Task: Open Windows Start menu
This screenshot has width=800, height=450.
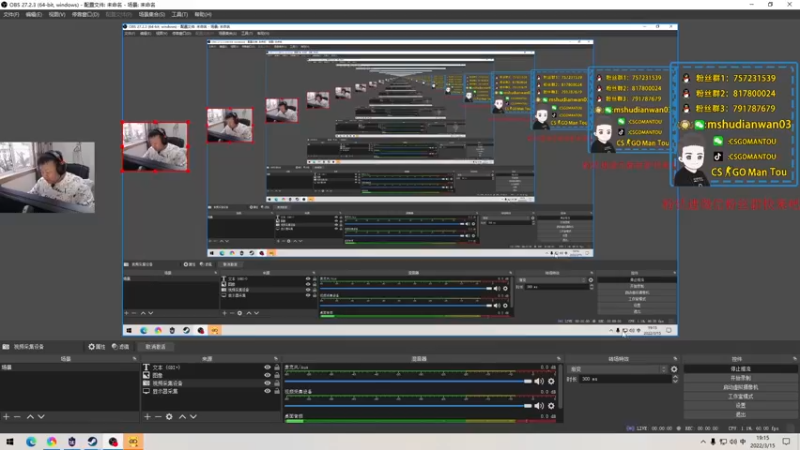Action: (10, 441)
